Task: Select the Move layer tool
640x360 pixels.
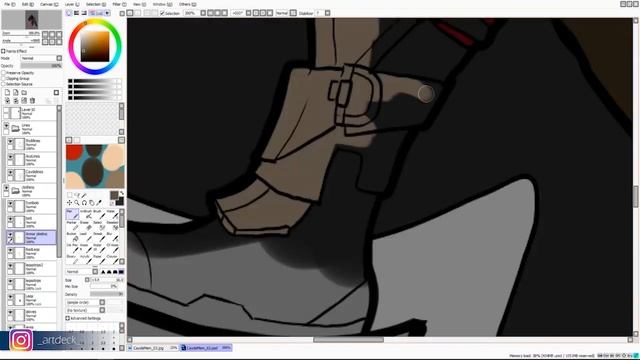Action: click(x=69, y=202)
